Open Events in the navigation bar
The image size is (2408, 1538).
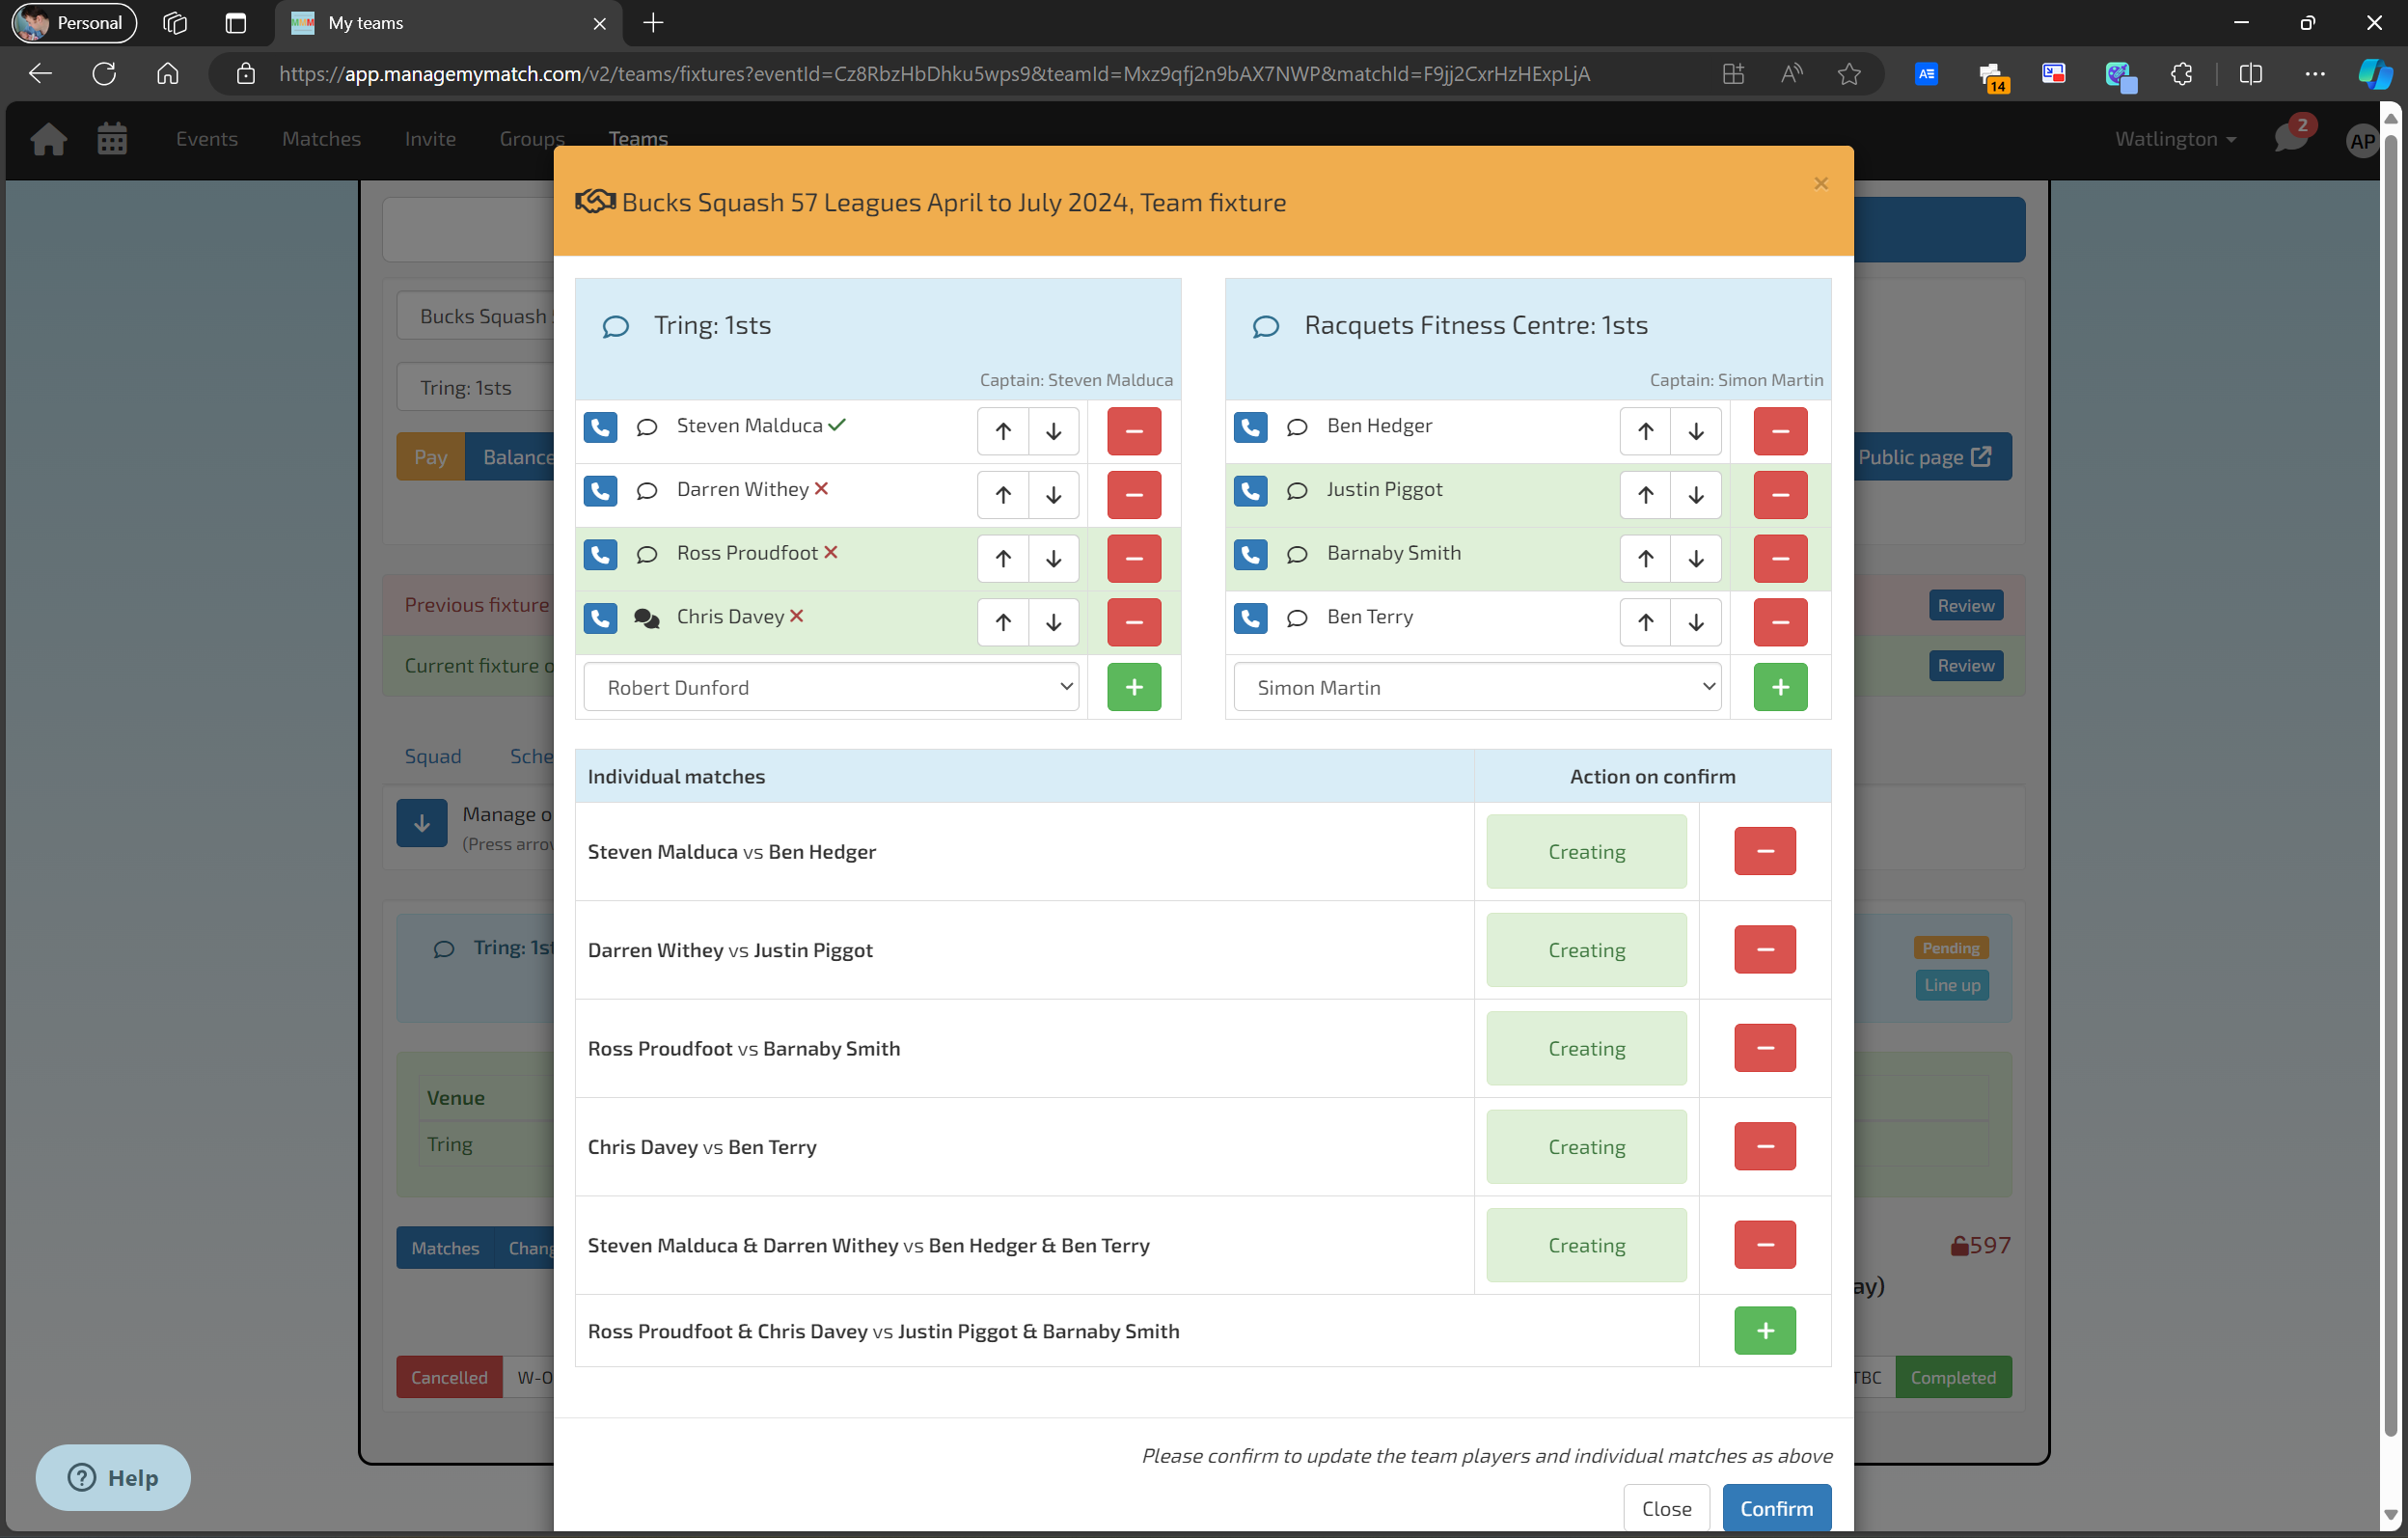click(206, 139)
